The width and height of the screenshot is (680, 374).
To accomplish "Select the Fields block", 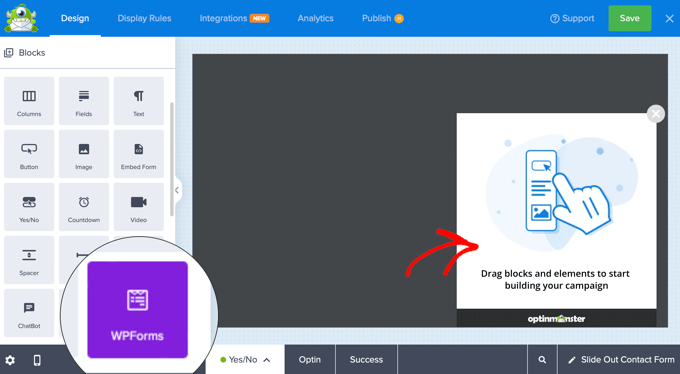I will pyautogui.click(x=84, y=101).
